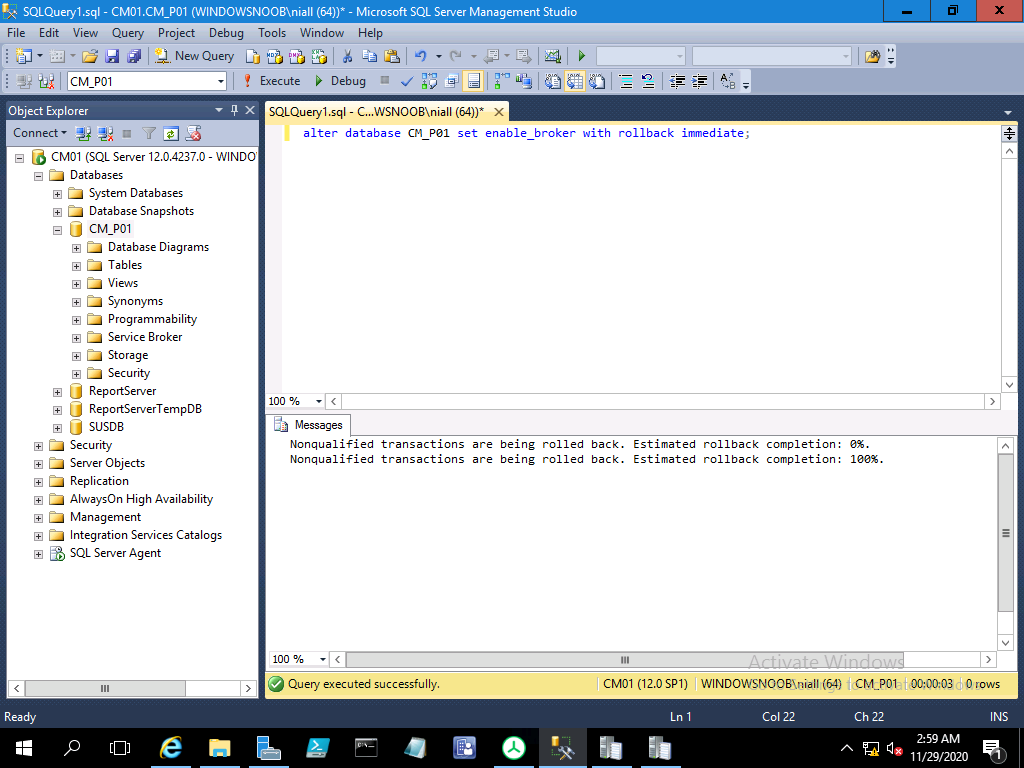
Task: Paste from clipboard using toolbar icon
Action: (x=392, y=56)
